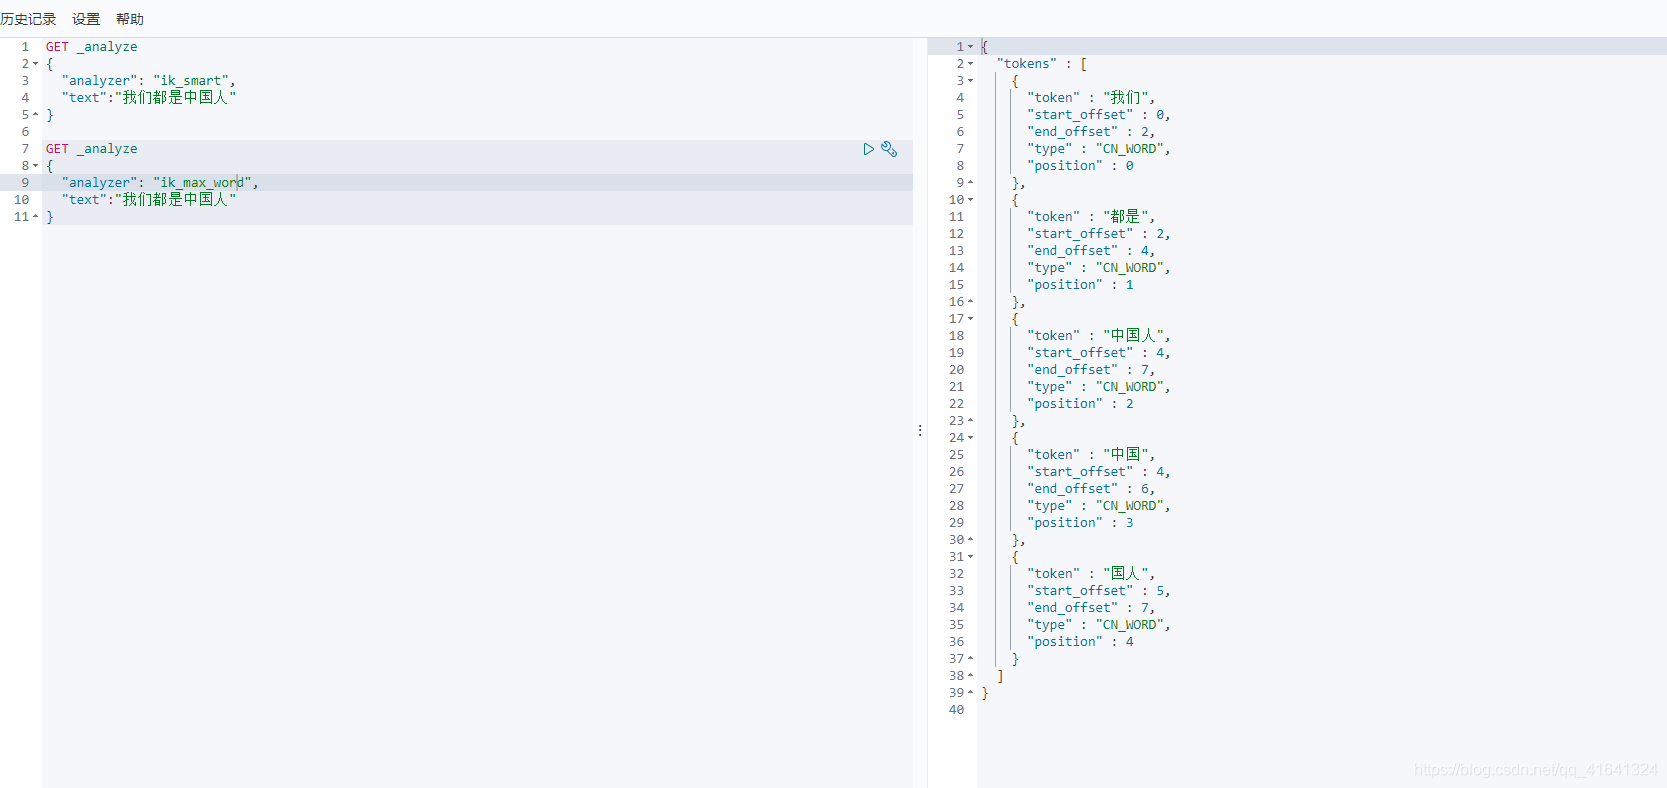
Task: Run the selected ik_max_word request
Action: [868, 149]
